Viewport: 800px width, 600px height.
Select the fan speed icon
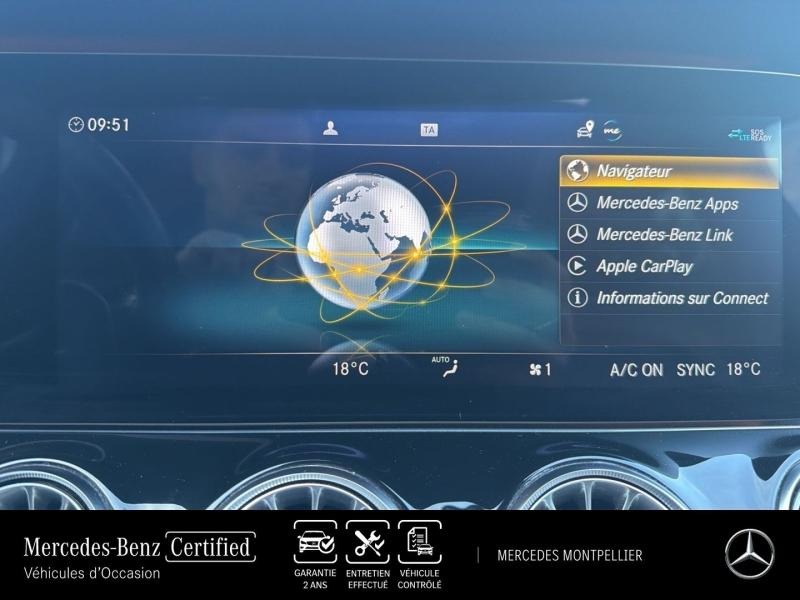pos(535,370)
